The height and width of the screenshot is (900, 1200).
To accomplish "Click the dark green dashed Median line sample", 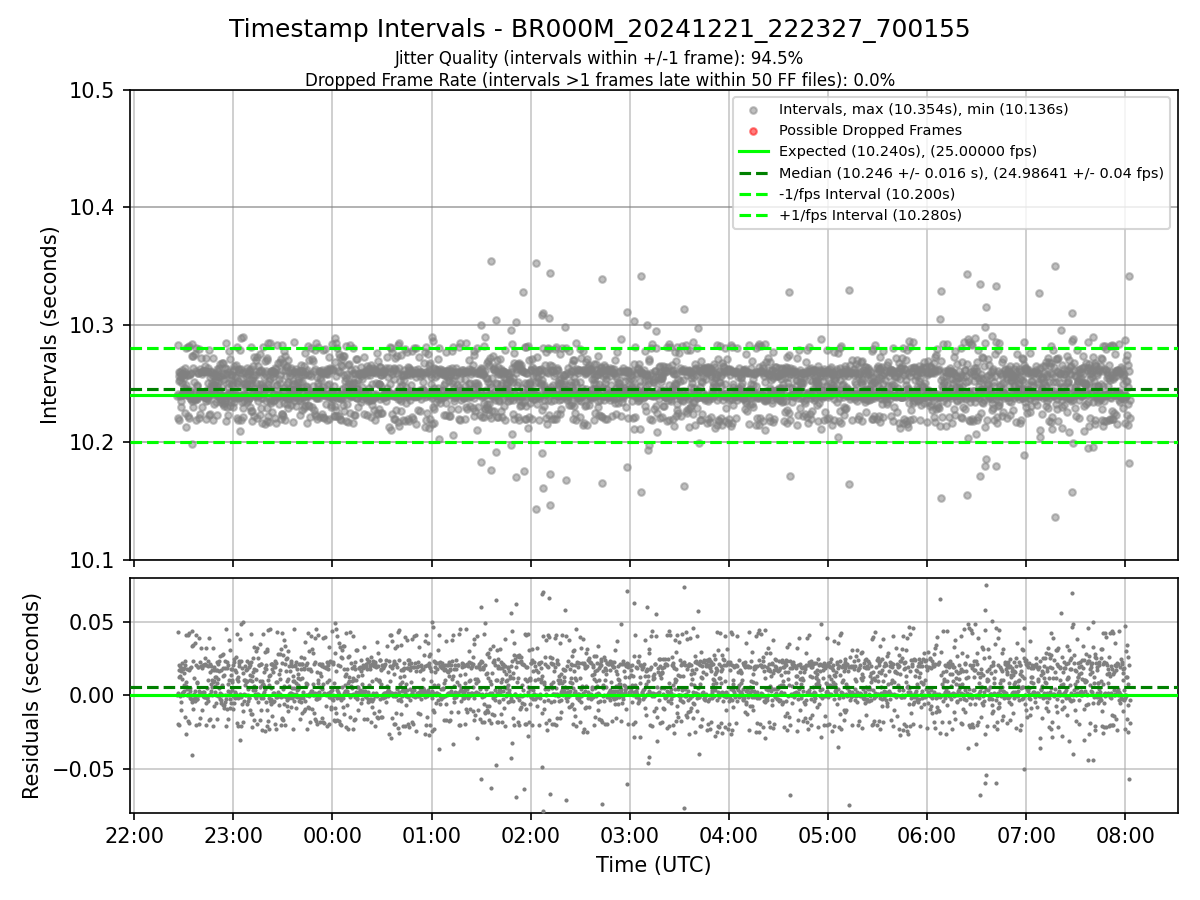I will point(754,172).
